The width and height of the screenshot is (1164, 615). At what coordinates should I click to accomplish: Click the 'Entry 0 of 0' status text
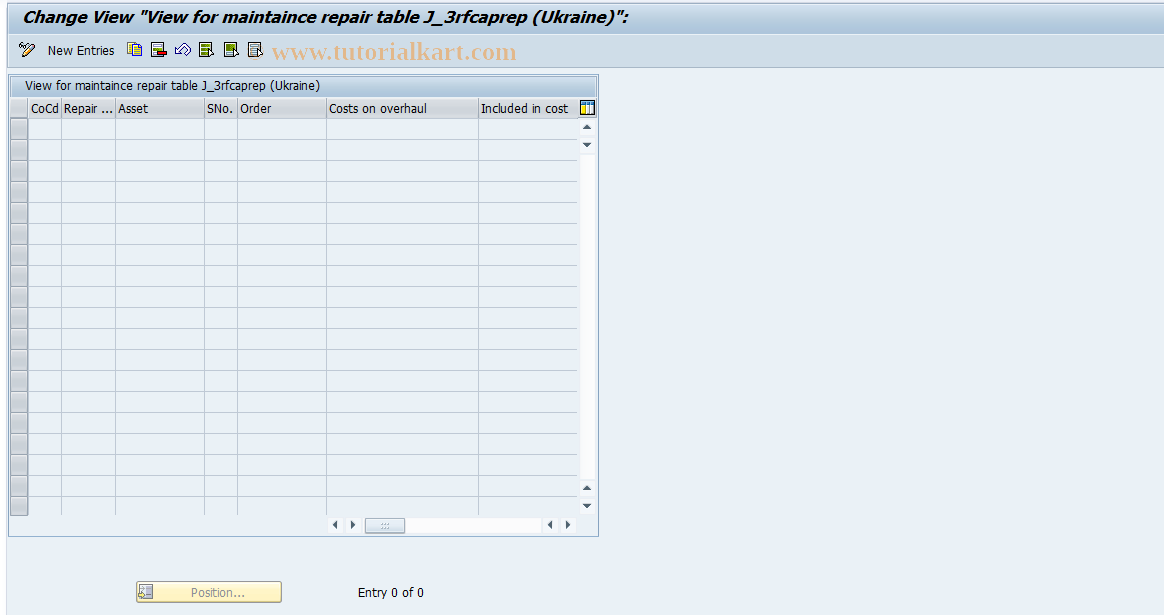(390, 593)
